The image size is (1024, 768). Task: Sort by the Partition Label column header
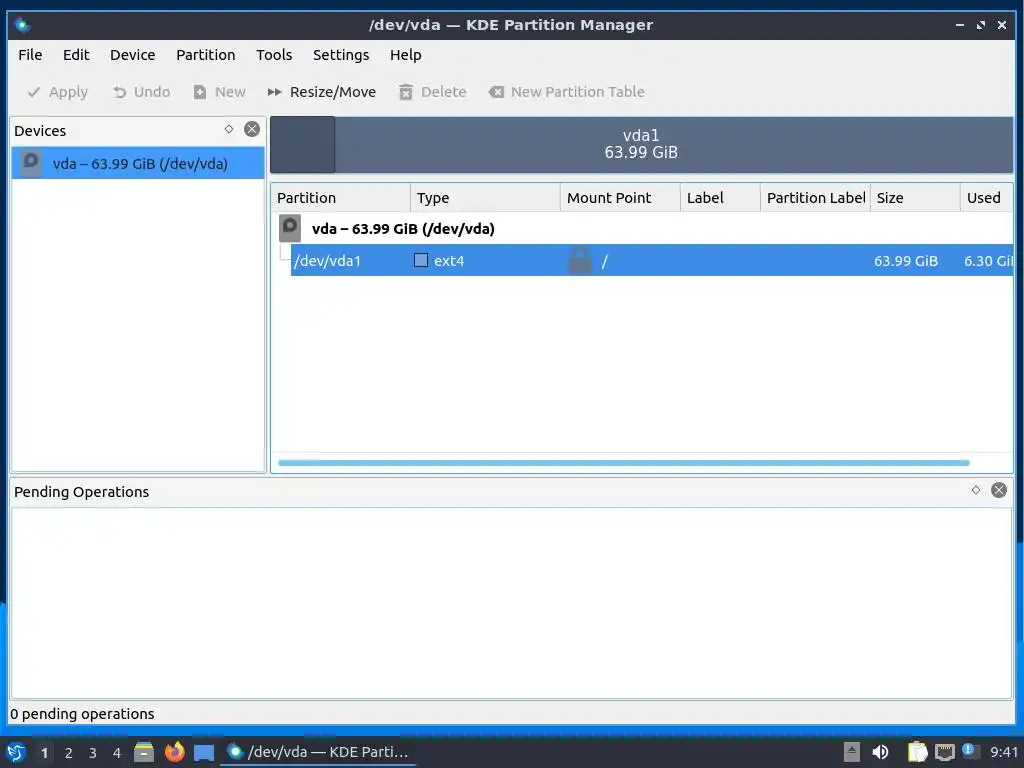click(815, 198)
